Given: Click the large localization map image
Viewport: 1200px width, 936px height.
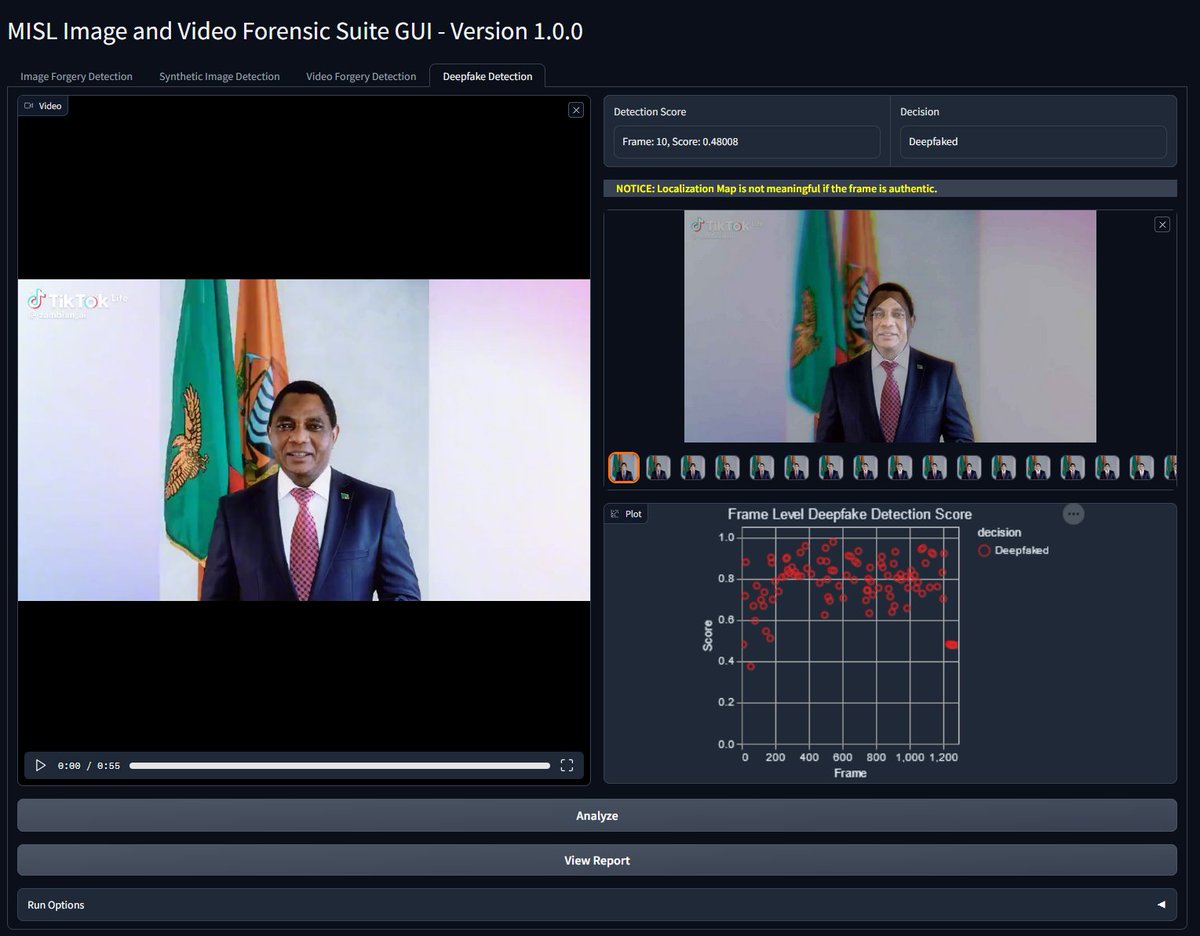Looking at the screenshot, I should (x=890, y=326).
